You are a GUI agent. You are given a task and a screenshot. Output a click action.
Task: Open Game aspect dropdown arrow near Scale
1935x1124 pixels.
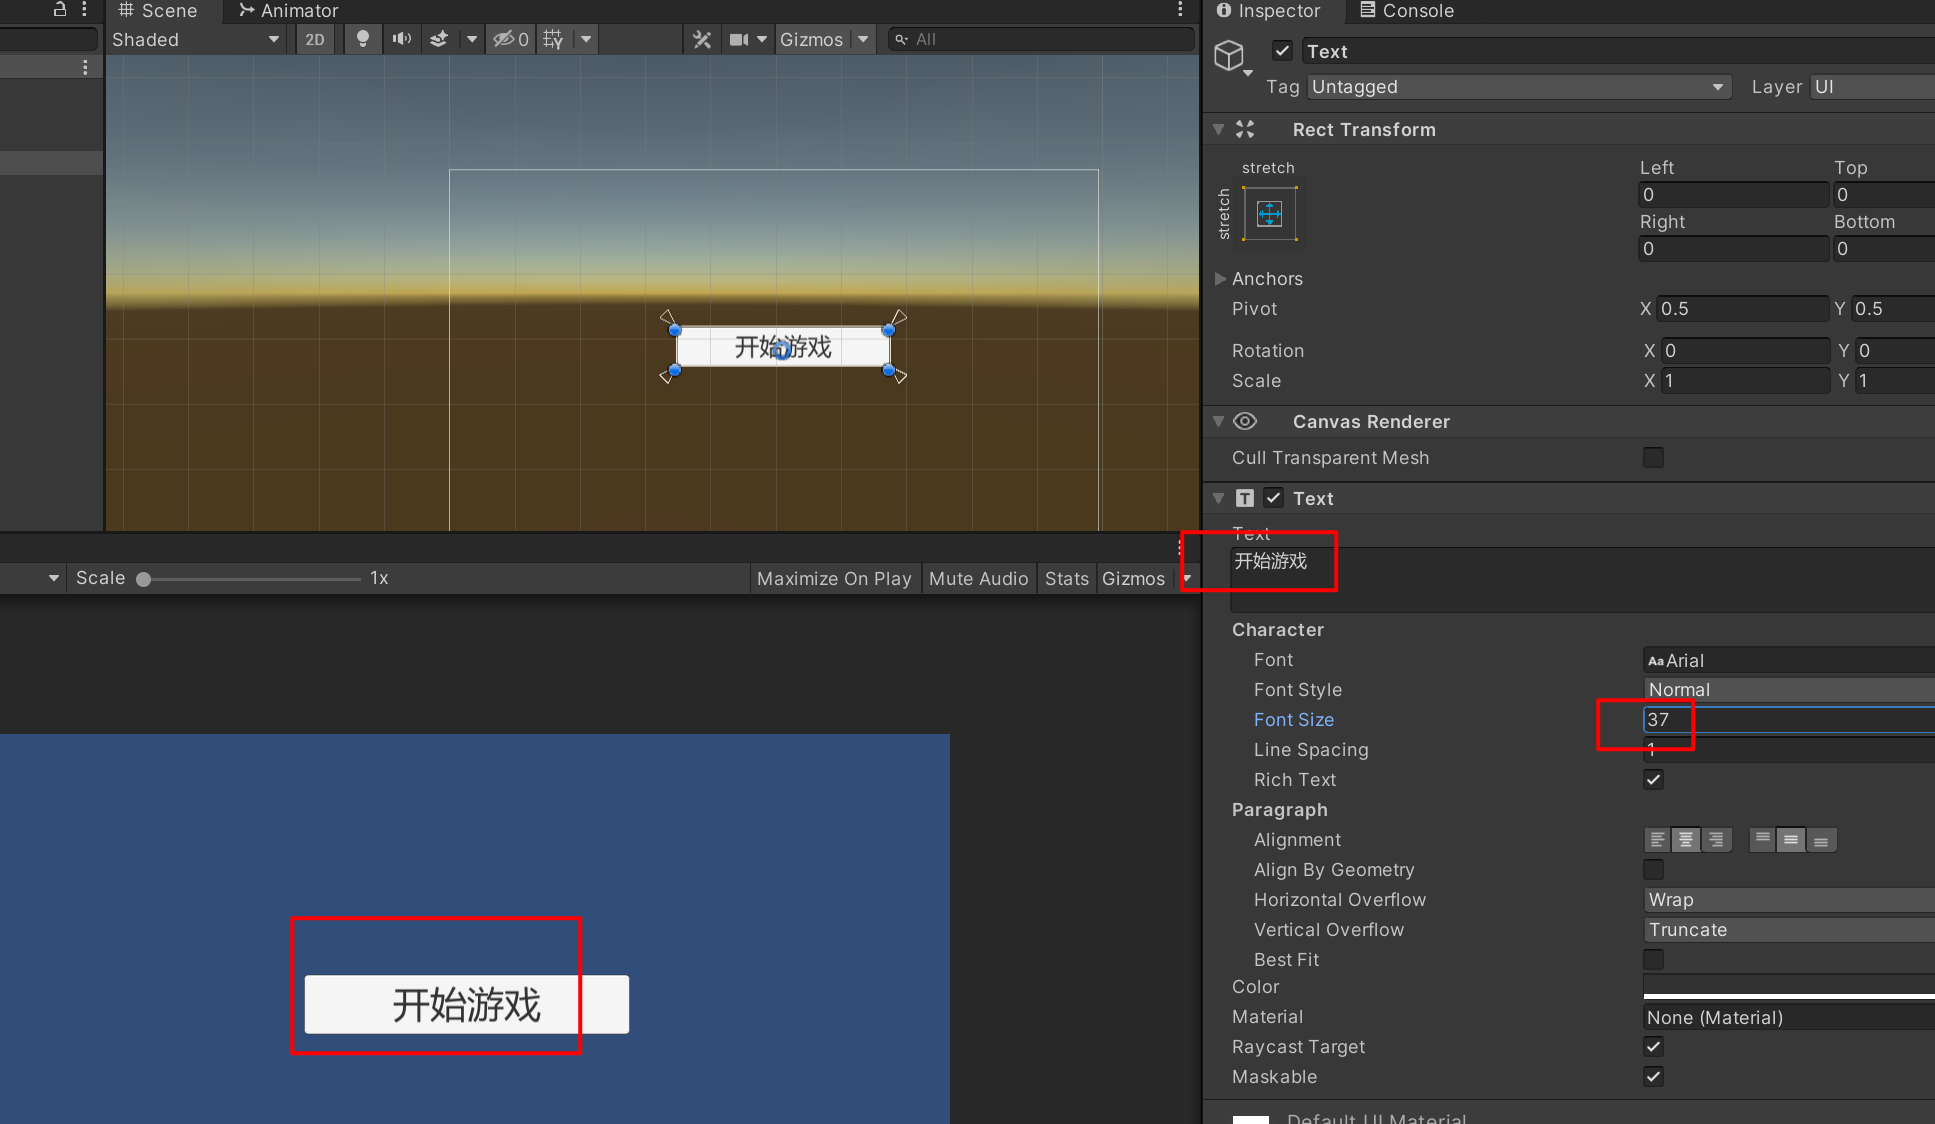tap(54, 578)
